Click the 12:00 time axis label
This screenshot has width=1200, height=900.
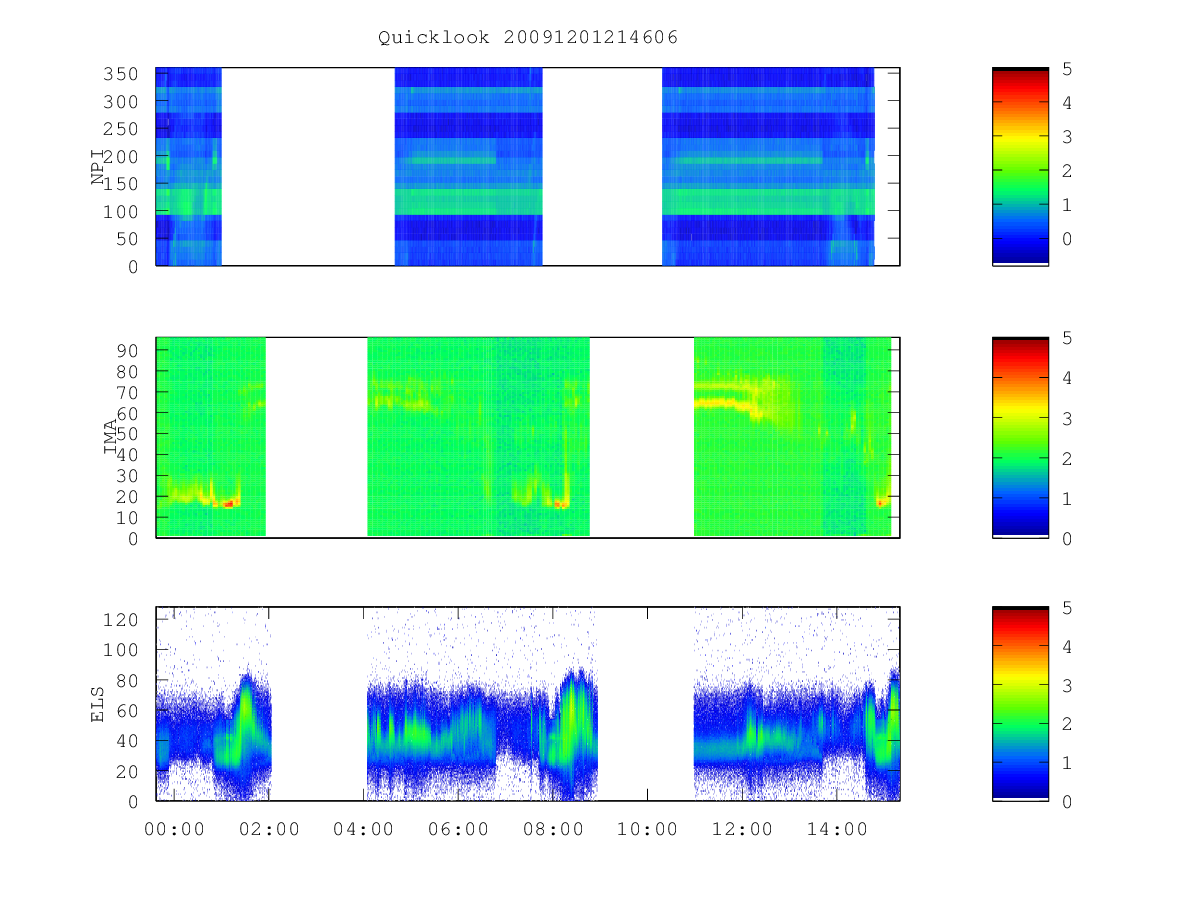point(742,829)
